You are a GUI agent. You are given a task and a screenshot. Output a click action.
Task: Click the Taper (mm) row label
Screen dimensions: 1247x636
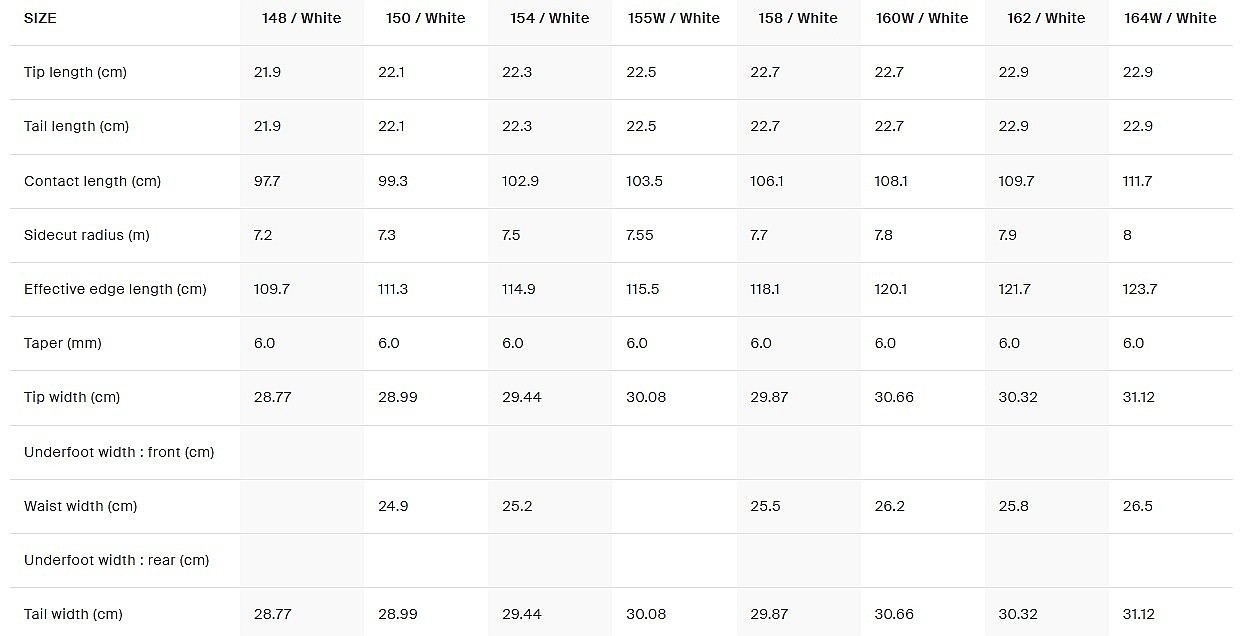[64, 343]
